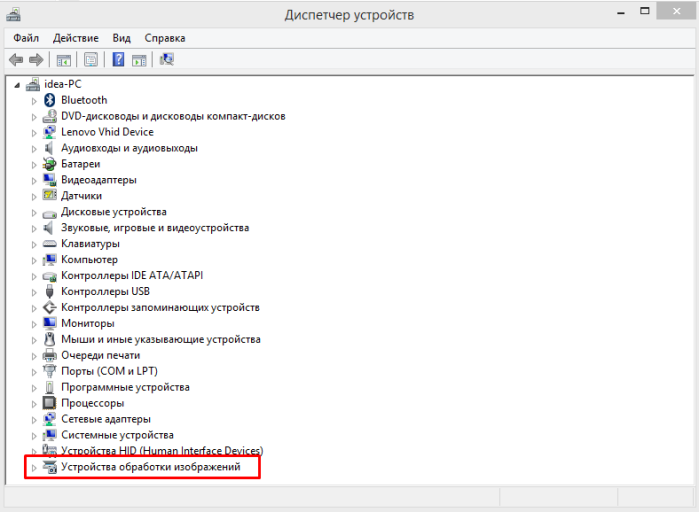Go forward with the right arrow toolbar button
The image size is (699, 512).
pos(36,60)
